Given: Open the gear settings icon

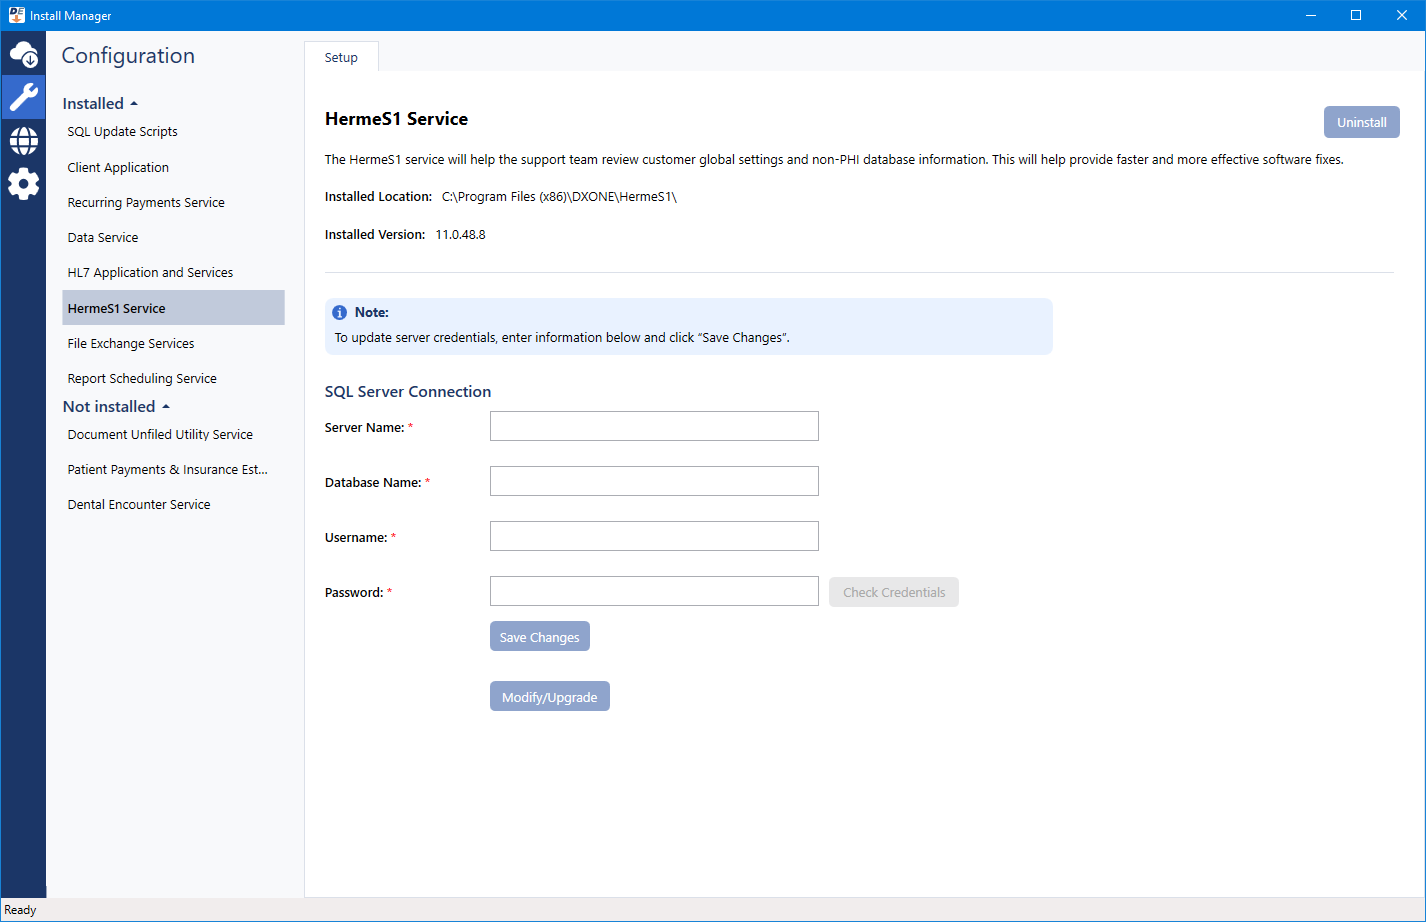Looking at the screenshot, I should coord(23,184).
